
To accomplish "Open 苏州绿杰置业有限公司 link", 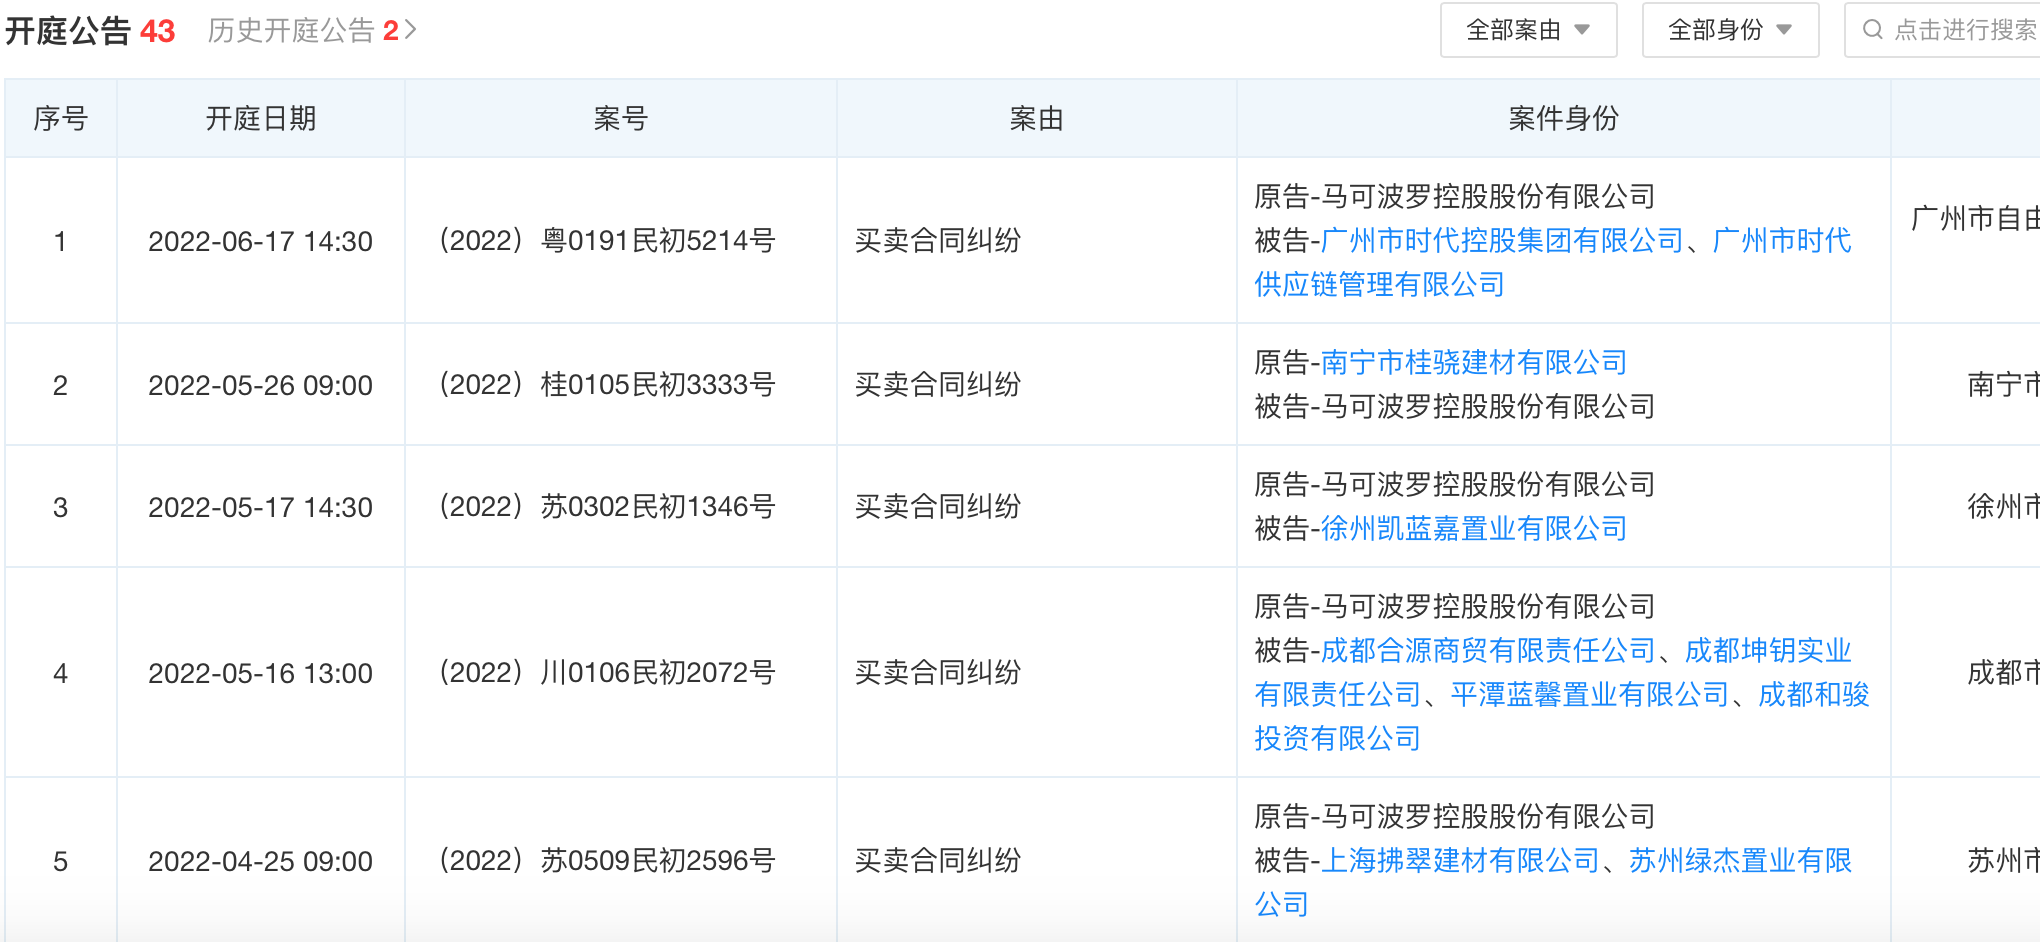I will (1553, 883).
